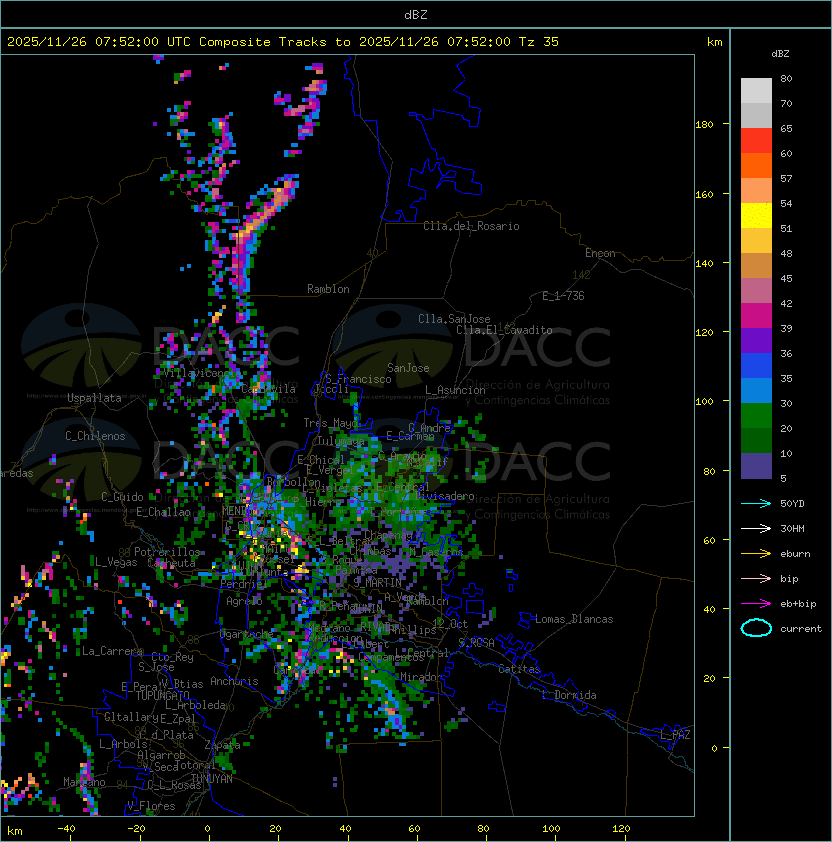832x842 pixels.
Task: Click the 'Divisadero' map label
Action: click(445, 496)
